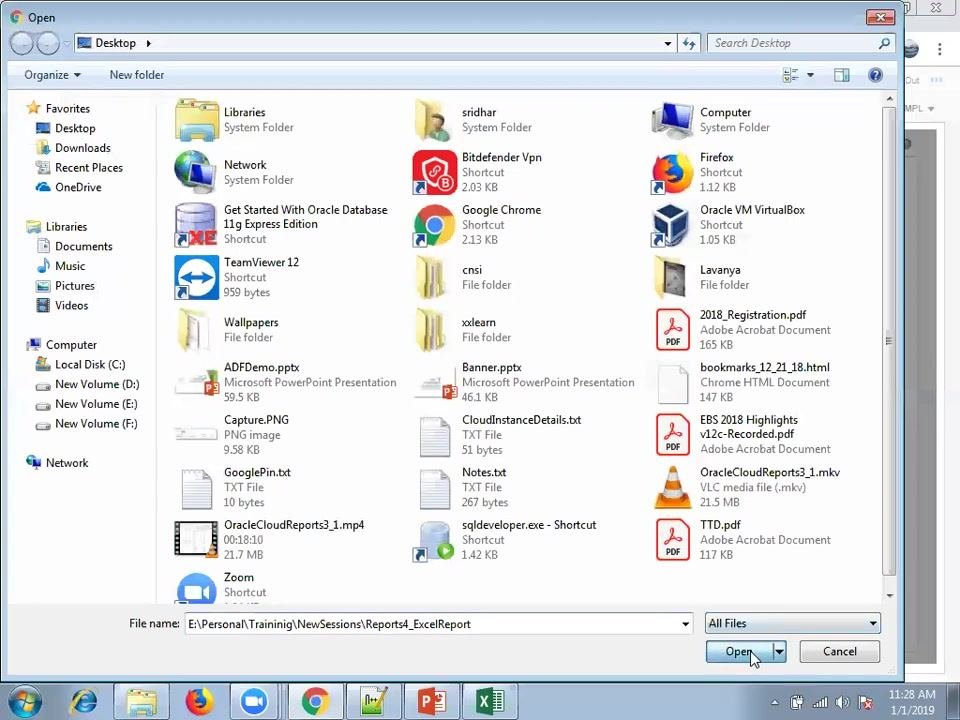Open the view options dropdown arrow

click(811, 75)
